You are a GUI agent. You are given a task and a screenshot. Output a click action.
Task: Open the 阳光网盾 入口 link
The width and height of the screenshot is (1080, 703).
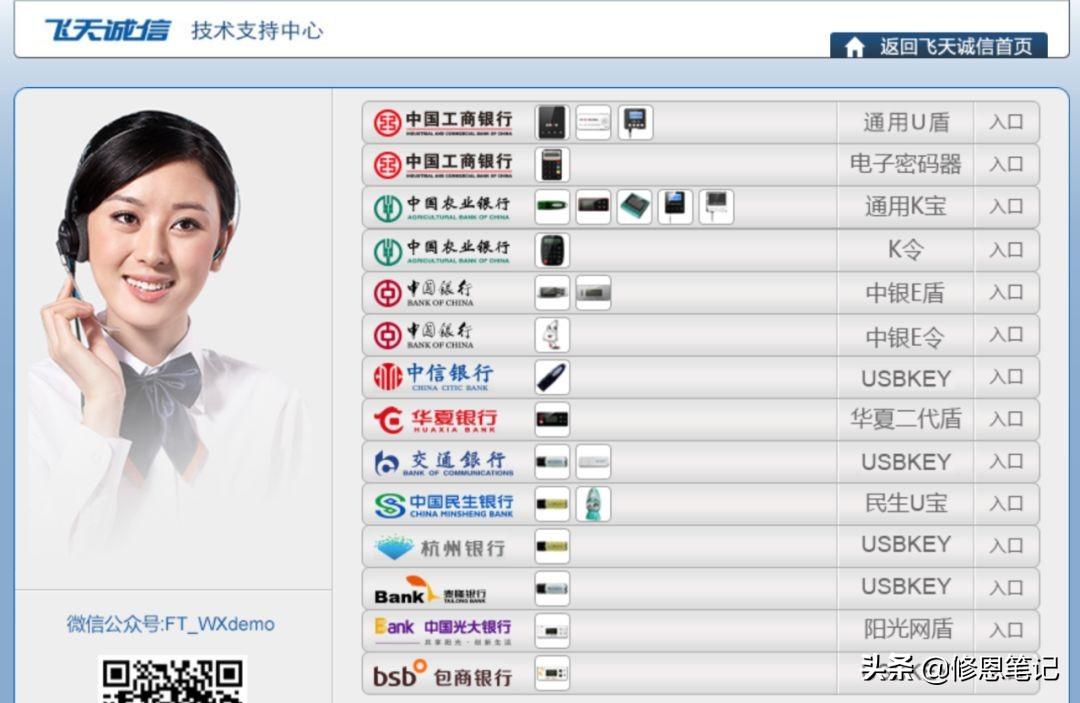point(1007,629)
